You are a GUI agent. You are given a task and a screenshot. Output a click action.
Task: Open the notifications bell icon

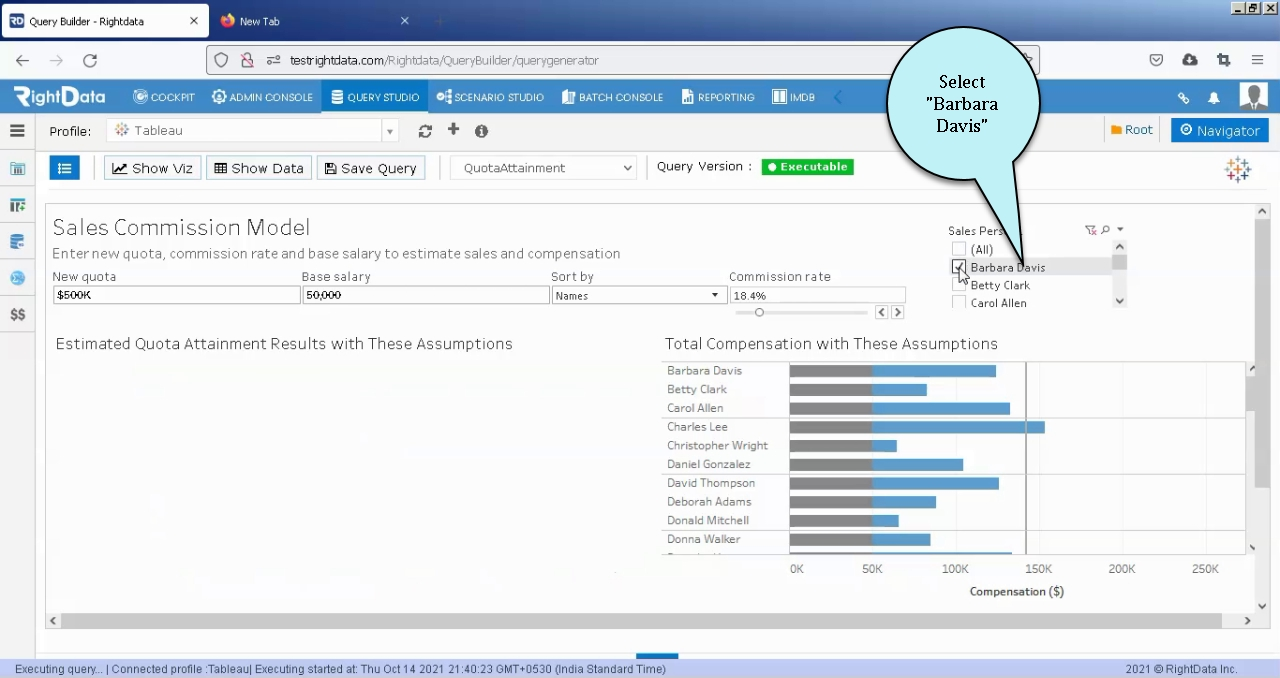(1214, 98)
